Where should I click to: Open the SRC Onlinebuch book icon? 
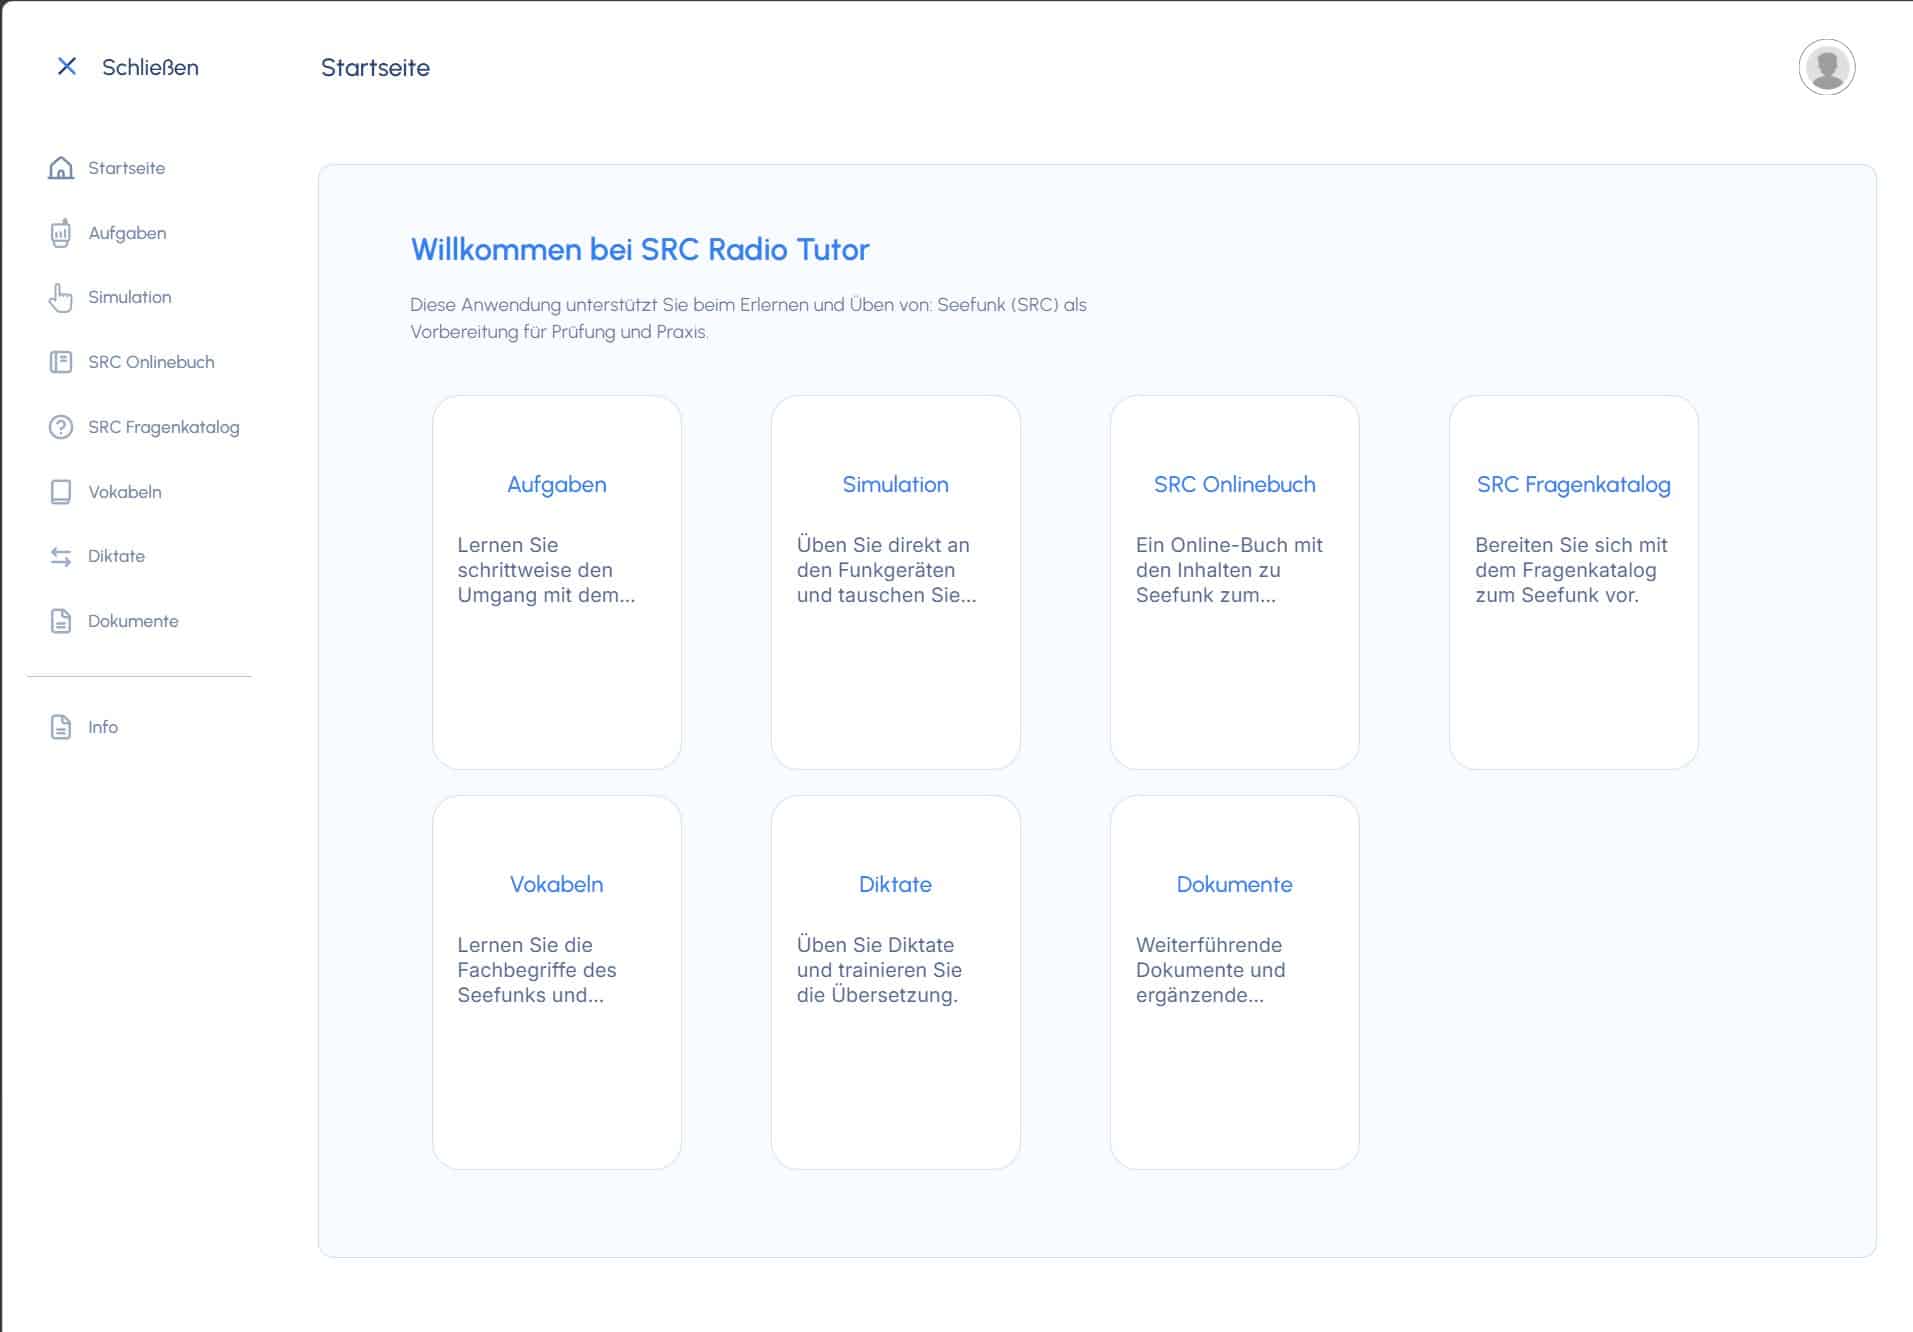61,362
